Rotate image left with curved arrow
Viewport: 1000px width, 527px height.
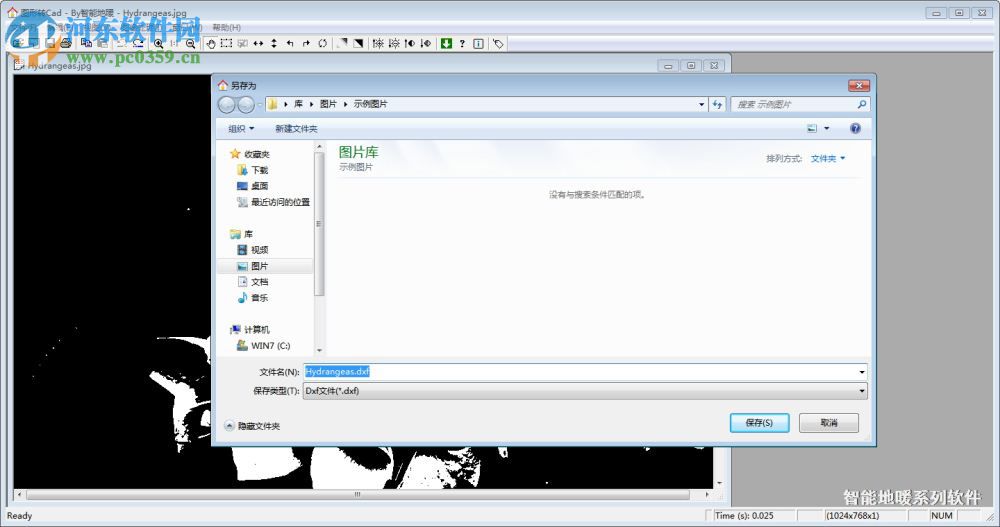point(290,43)
